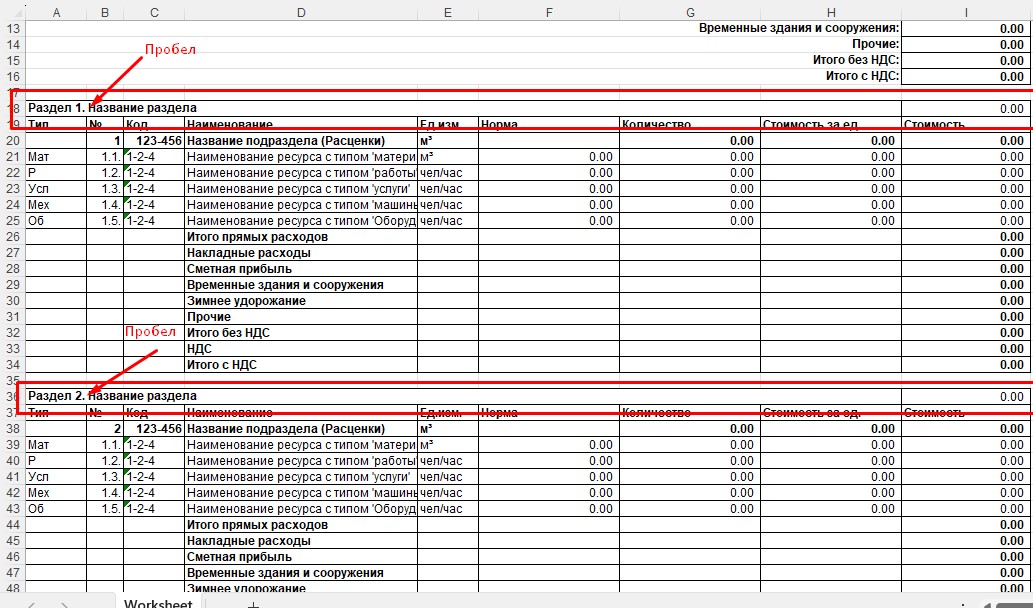Select 'Сметная прибыль' cell in row 28
Screen dimensions: 1033x608
pyautogui.click(x=239, y=269)
